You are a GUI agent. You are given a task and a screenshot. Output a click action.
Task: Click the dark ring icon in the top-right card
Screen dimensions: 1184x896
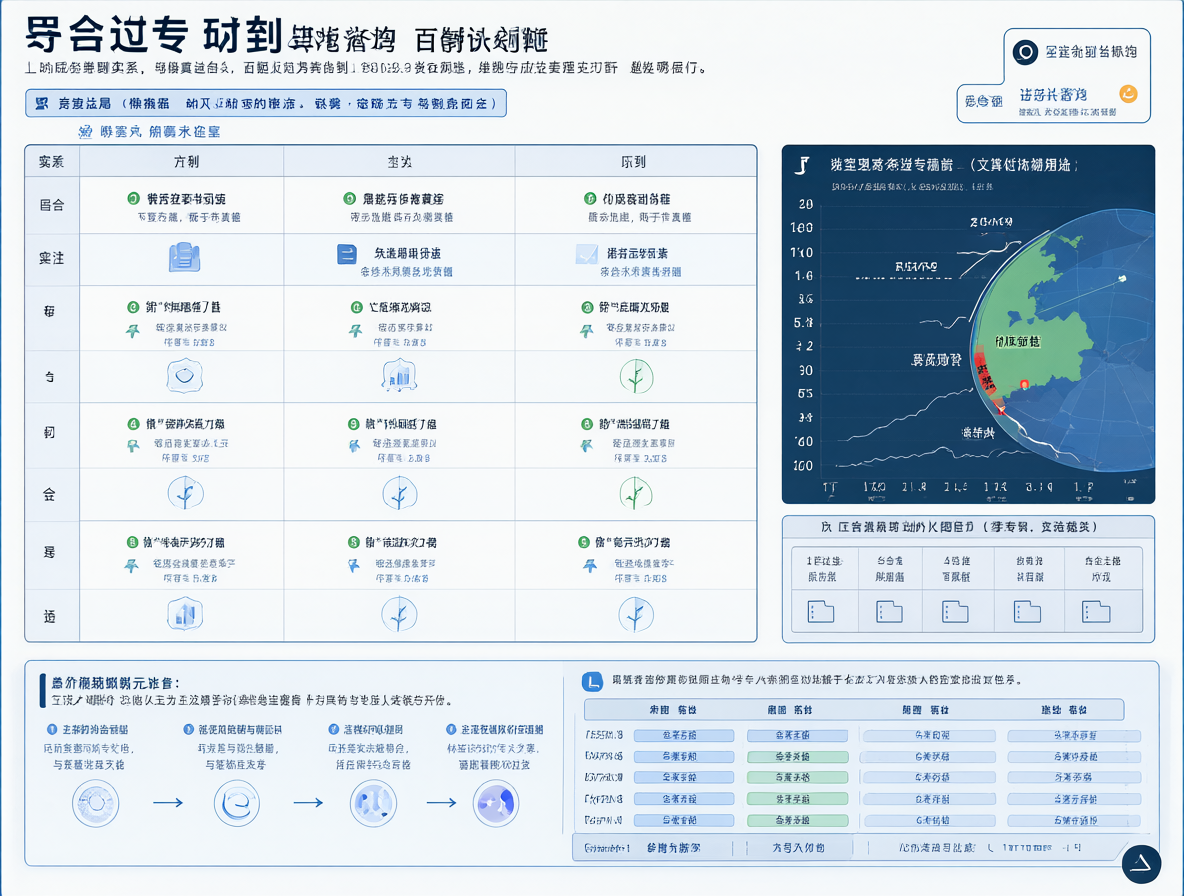[1025, 52]
